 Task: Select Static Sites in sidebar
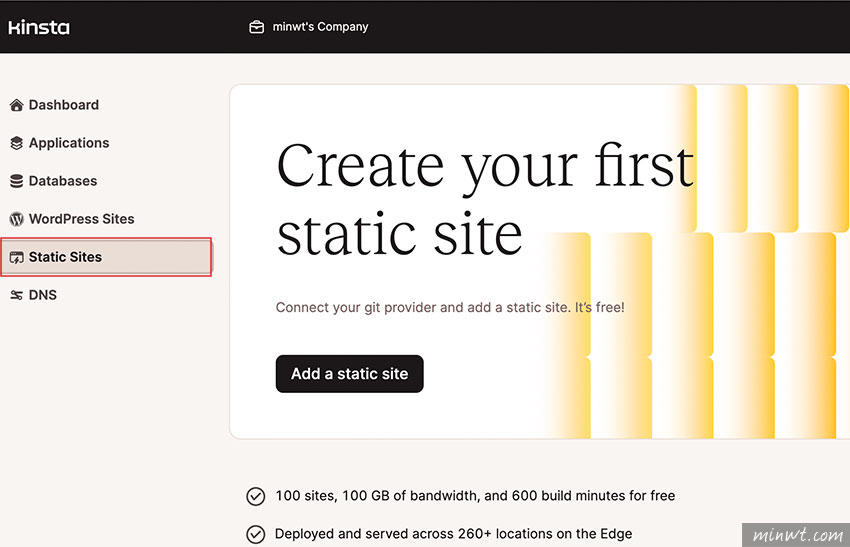click(x=107, y=257)
